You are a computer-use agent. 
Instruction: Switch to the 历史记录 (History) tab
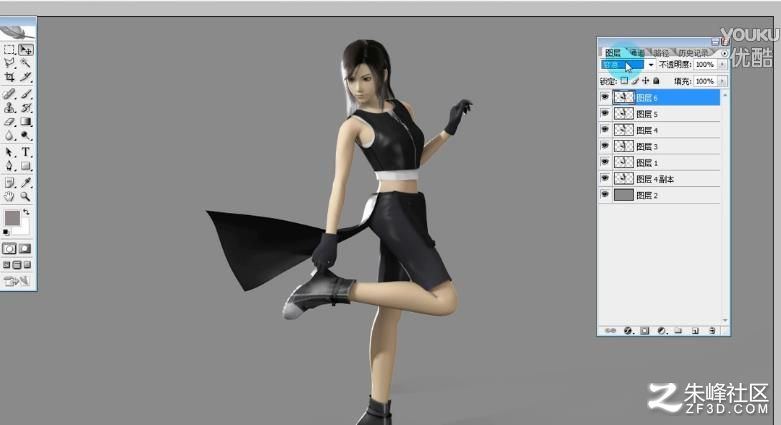coord(692,53)
